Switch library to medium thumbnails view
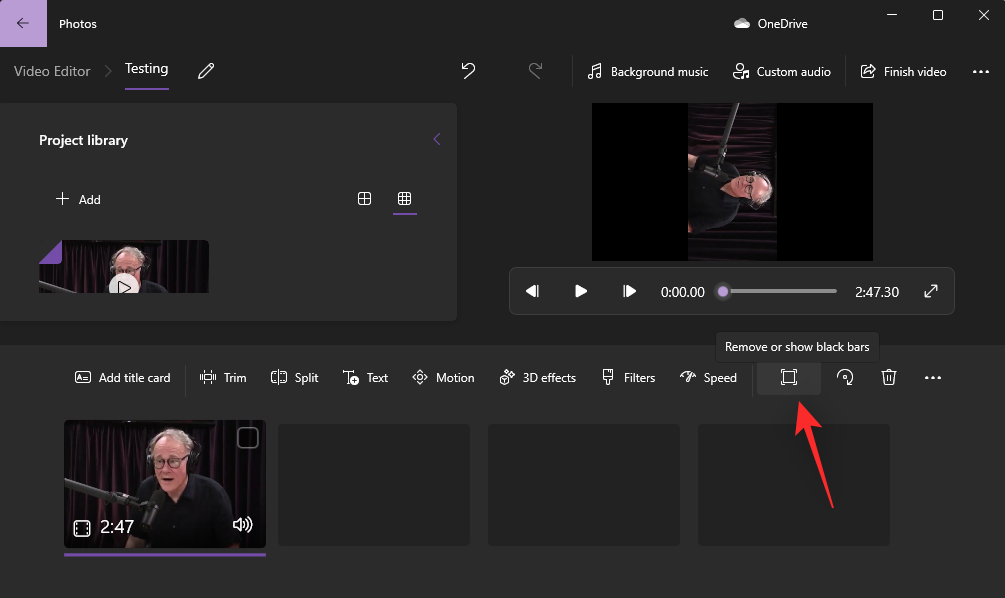The height and width of the screenshot is (598, 1005). pyautogui.click(x=364, y=199)
